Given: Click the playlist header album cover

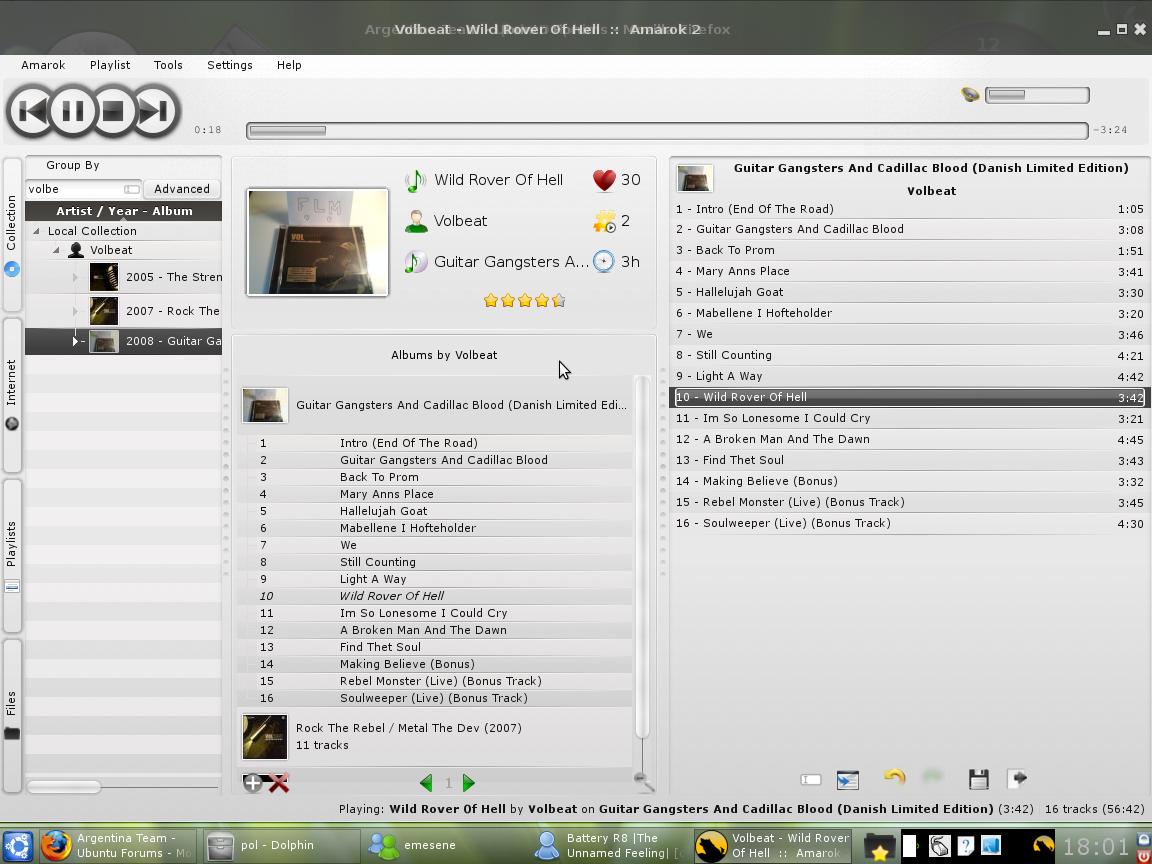Looking at the screenshot, I should pyautogui.click(x=695, y=179).
